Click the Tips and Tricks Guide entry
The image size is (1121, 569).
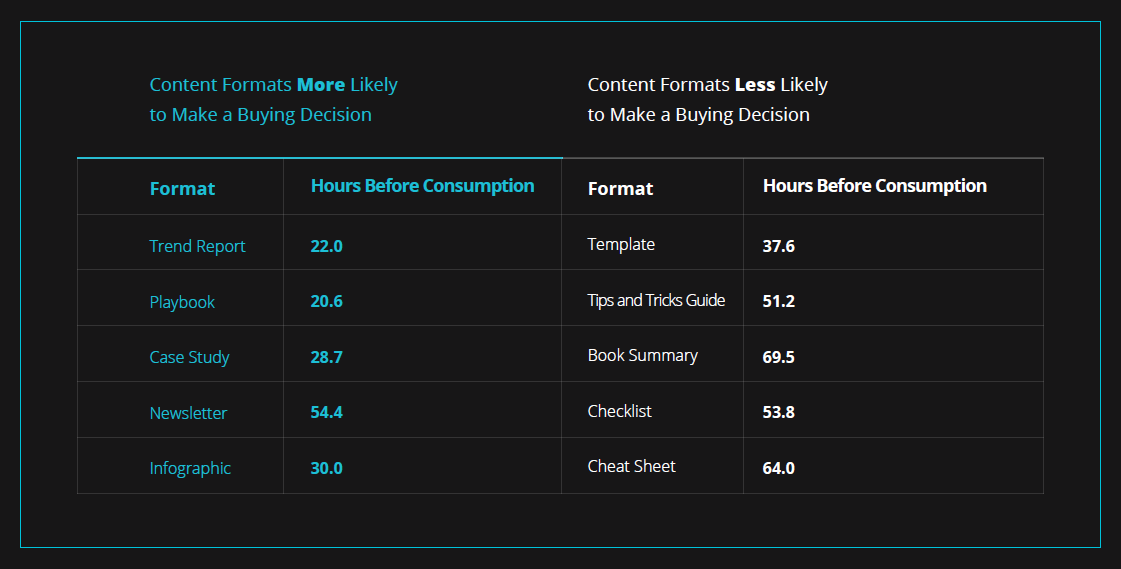point(656,300)
